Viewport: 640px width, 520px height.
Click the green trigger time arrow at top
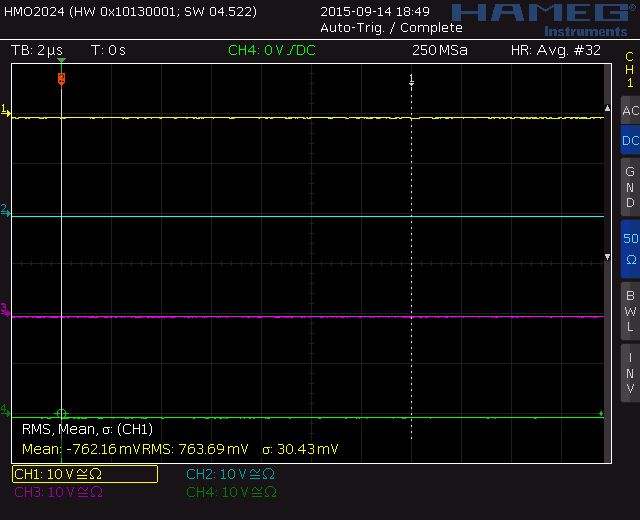[61, 62]
